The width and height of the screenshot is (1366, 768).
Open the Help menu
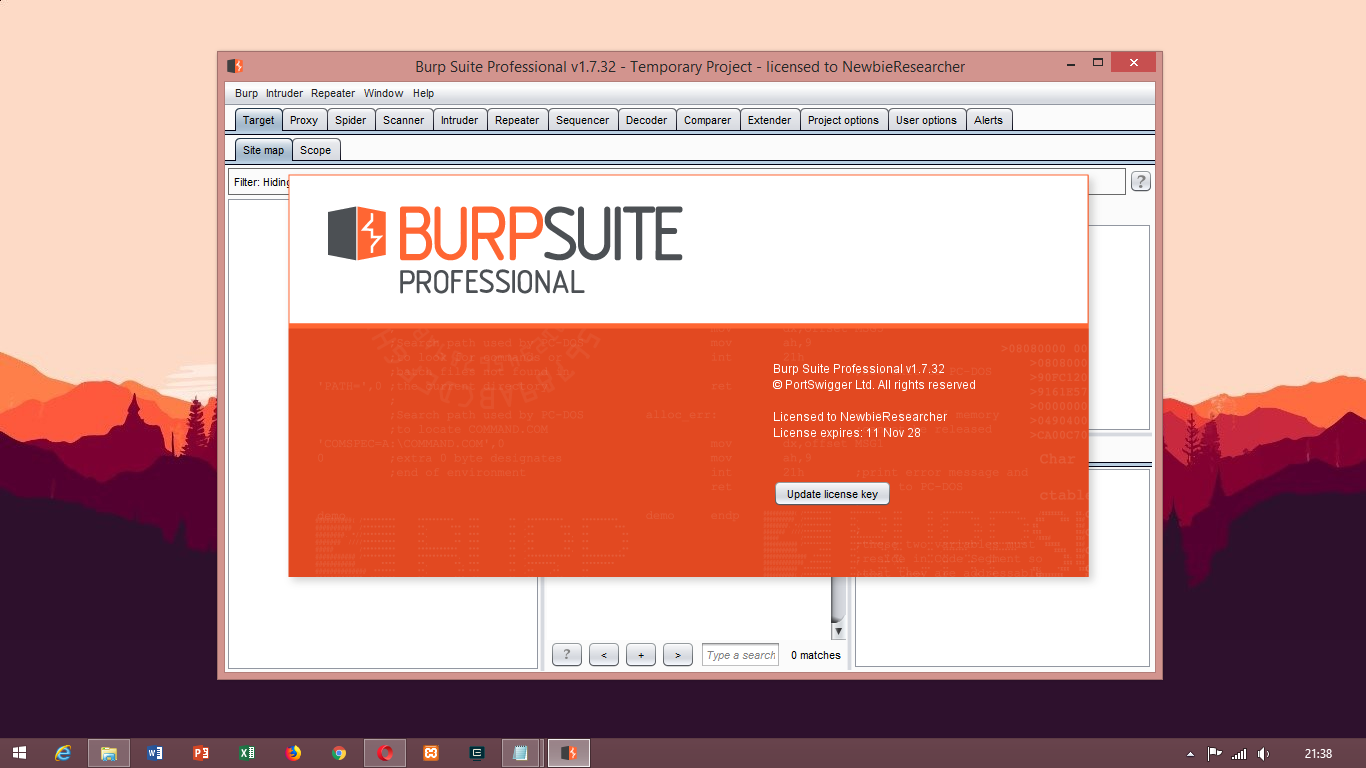[x=424, y=93]
